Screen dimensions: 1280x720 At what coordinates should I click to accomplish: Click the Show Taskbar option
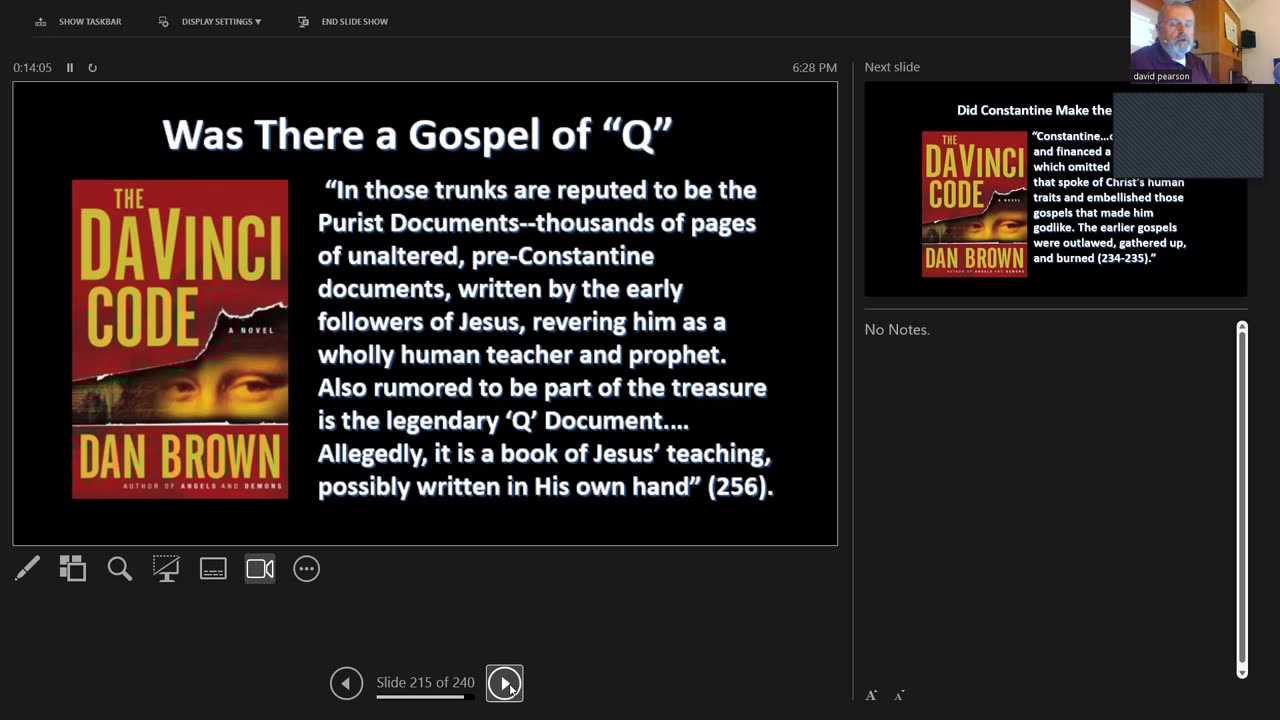[78, 21]
